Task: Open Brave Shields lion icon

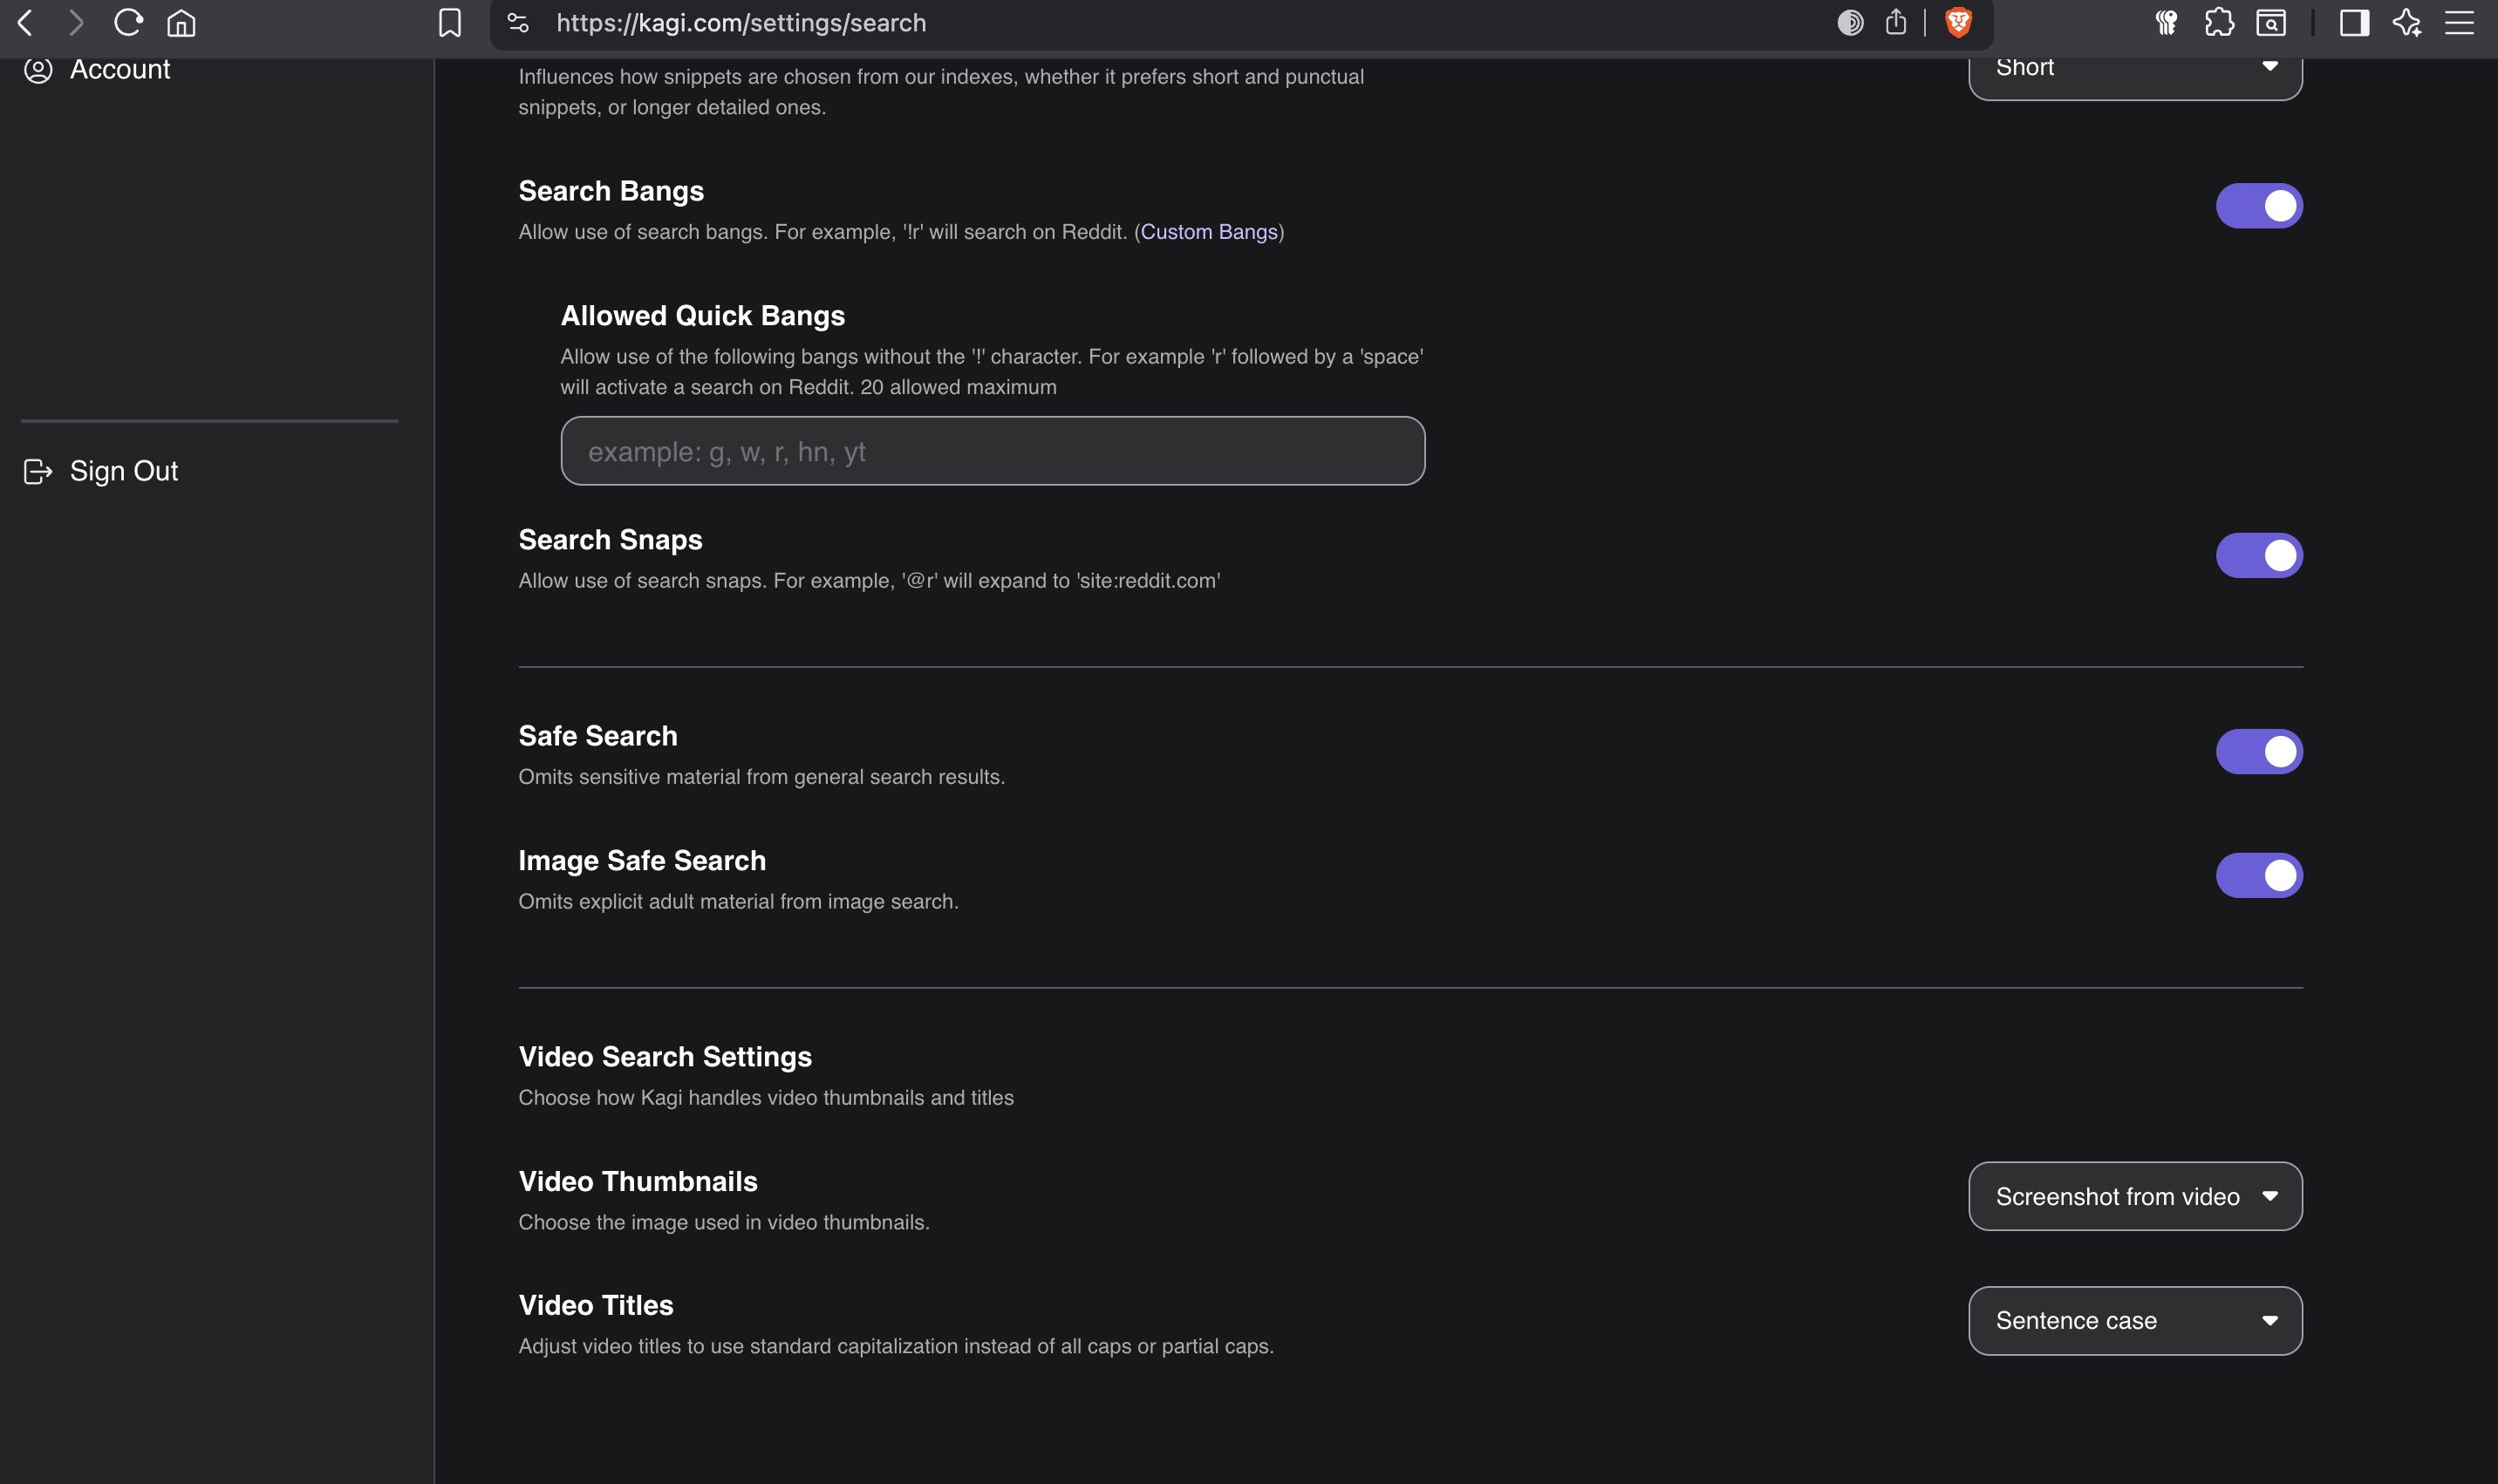Action: click(1958, 23)
